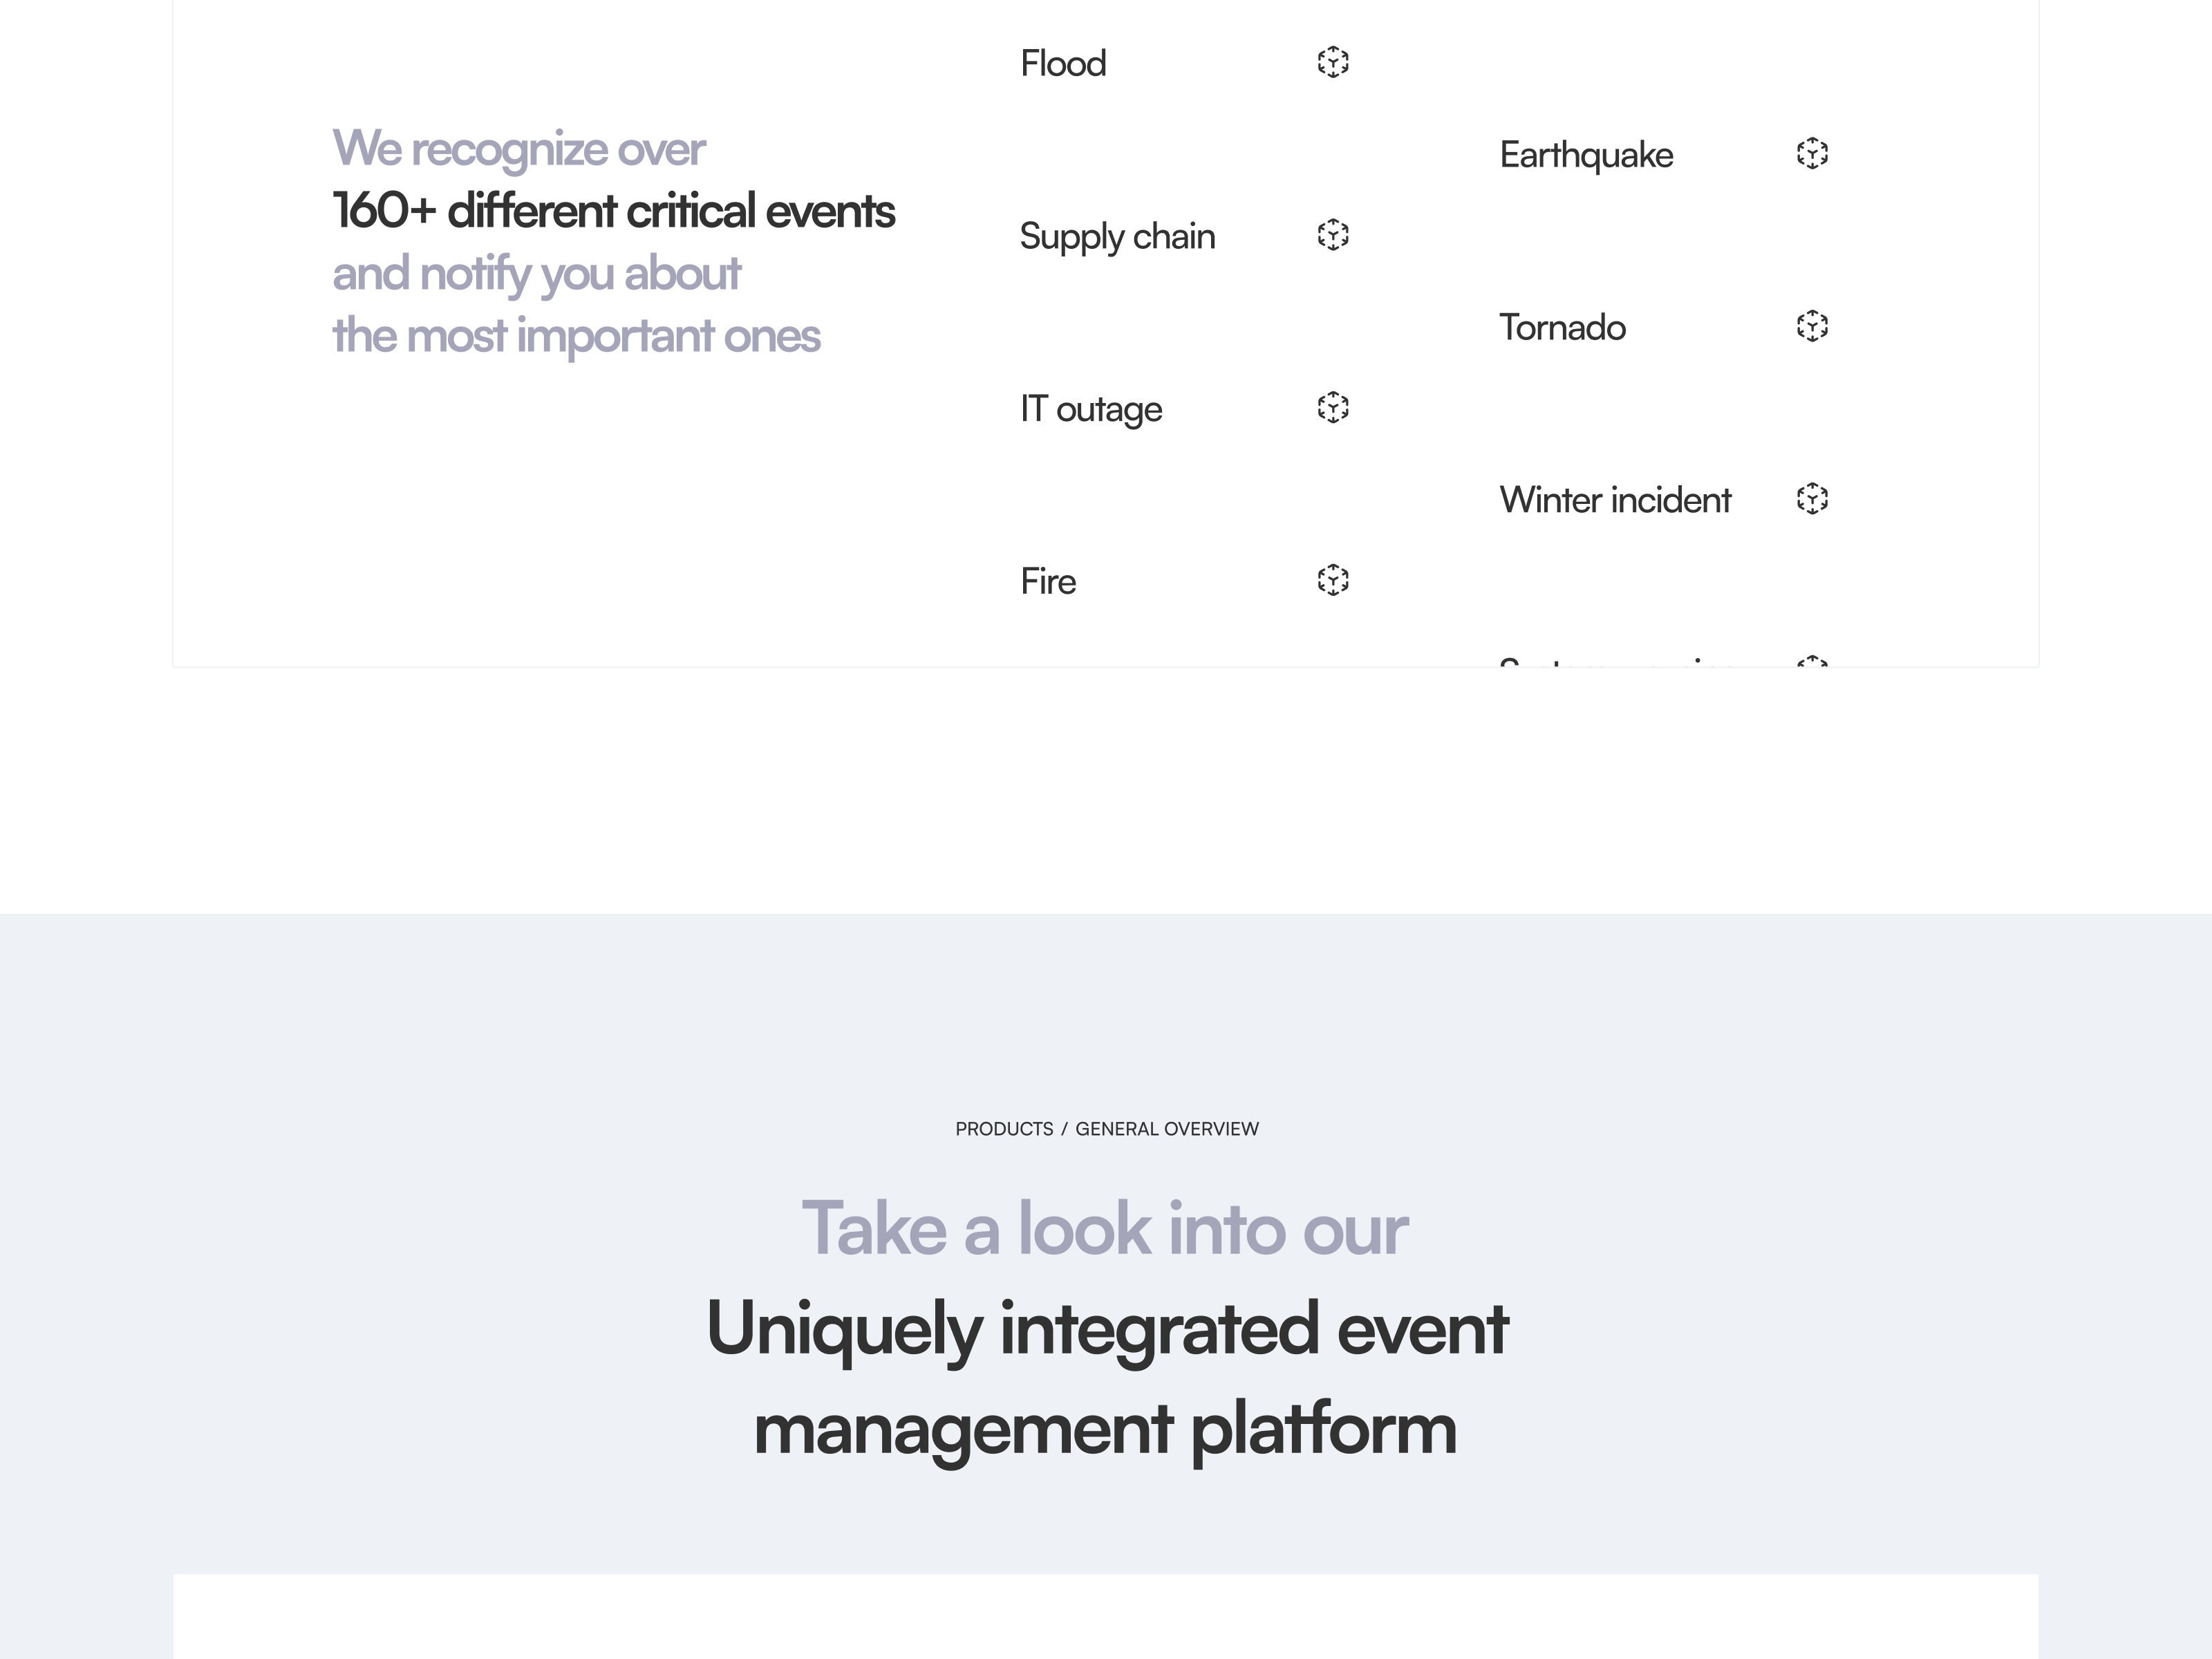Image resolution: width=2212 pixels, height=1659 pixels.
Task: Click the cube icon beside Supply chain
Action: coord(1333,235)
